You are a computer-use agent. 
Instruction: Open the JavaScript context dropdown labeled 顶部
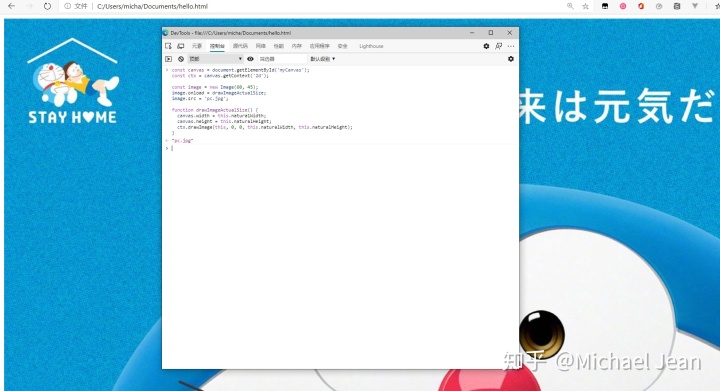(x=215, y=59)
